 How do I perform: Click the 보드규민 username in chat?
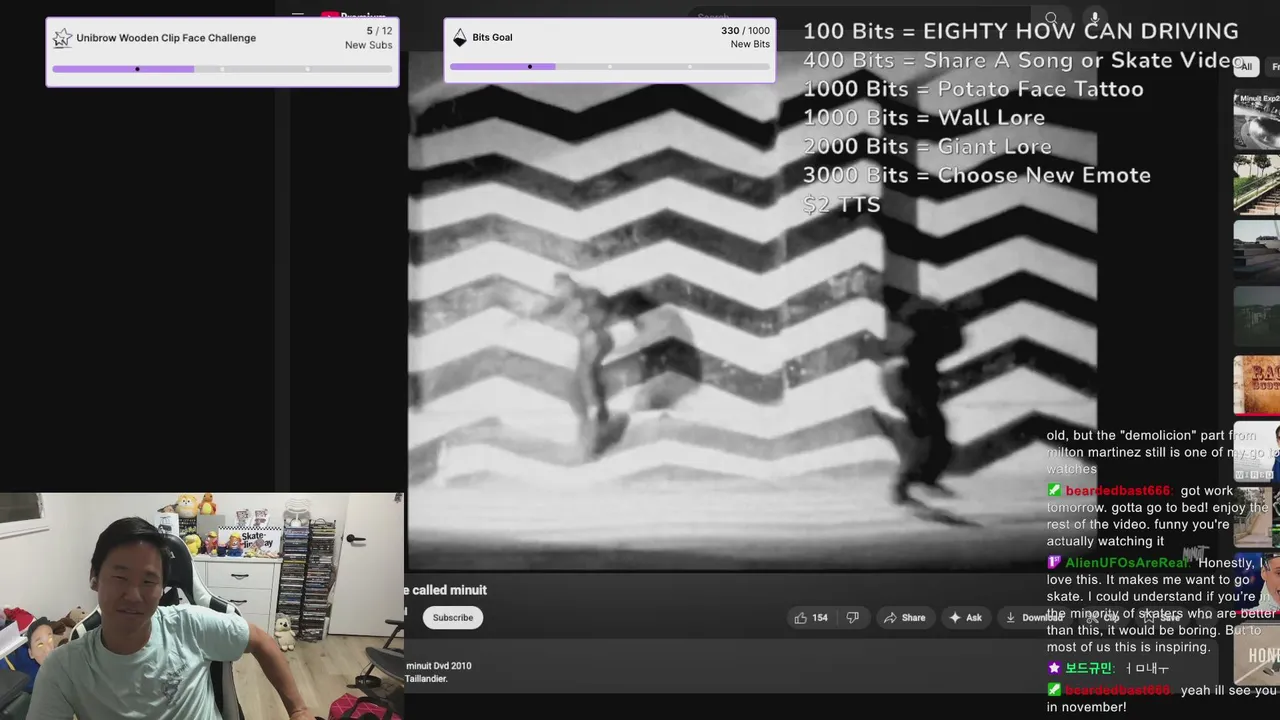point(1088,668)
